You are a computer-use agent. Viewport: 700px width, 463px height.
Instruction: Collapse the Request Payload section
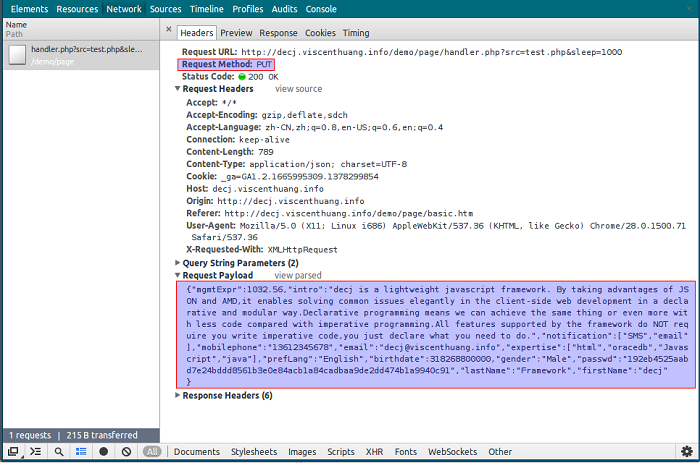tap(178, 275)
